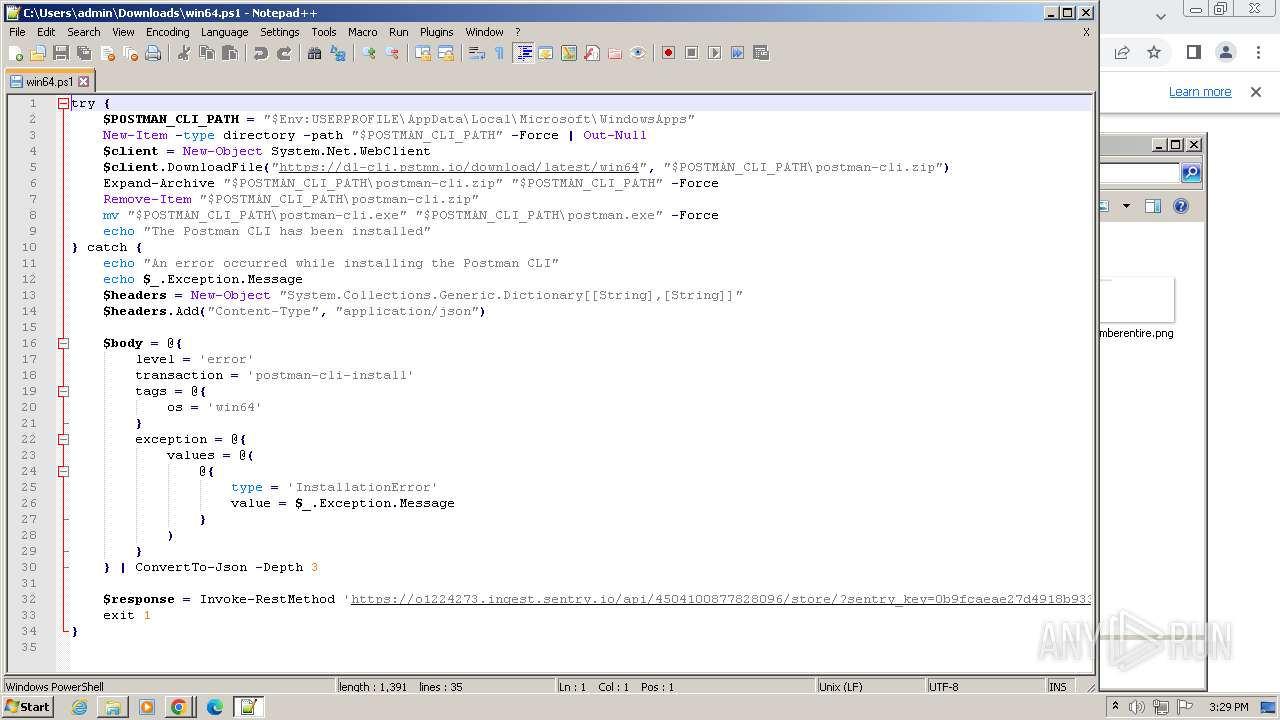Close the win64.ps1 tab

84,82
